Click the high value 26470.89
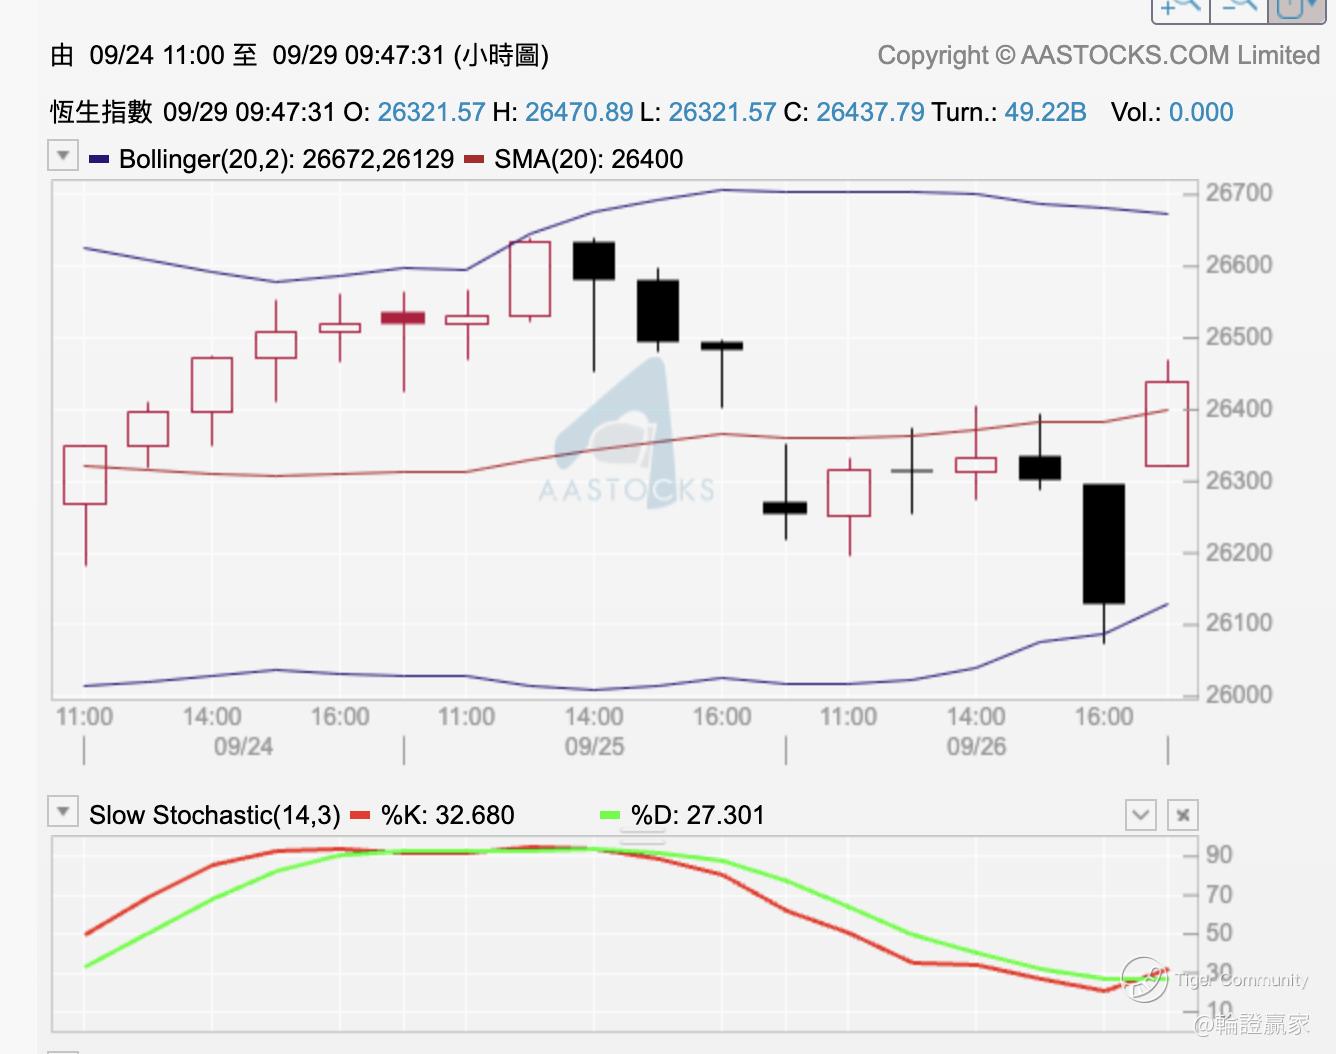Screen dimensions: 1336x1054 579,112
